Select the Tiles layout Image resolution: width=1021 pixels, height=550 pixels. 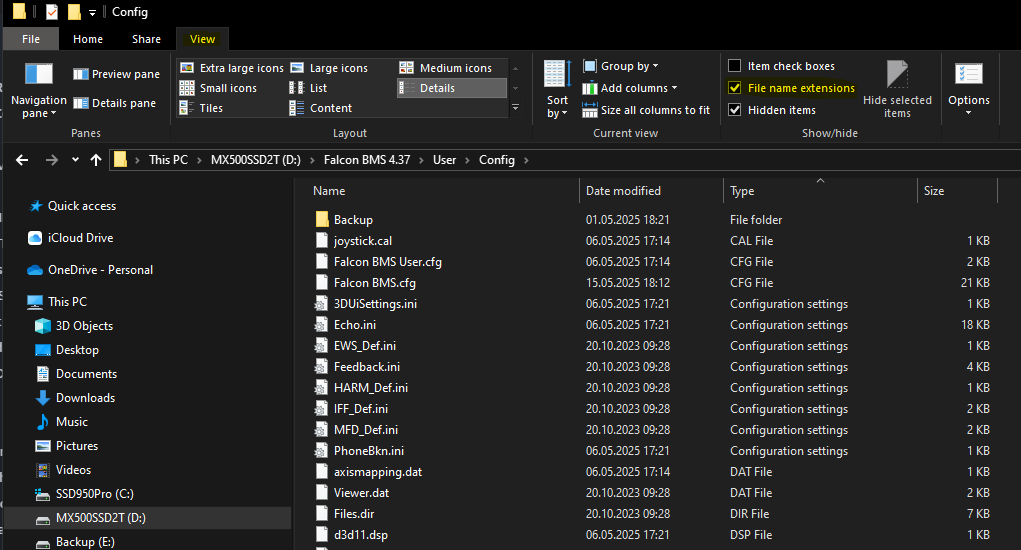click(201, 108)
